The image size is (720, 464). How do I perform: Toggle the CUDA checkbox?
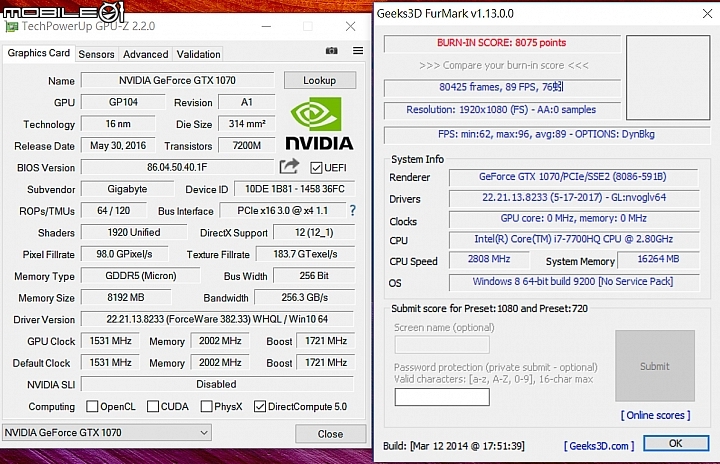coord(153,406)
